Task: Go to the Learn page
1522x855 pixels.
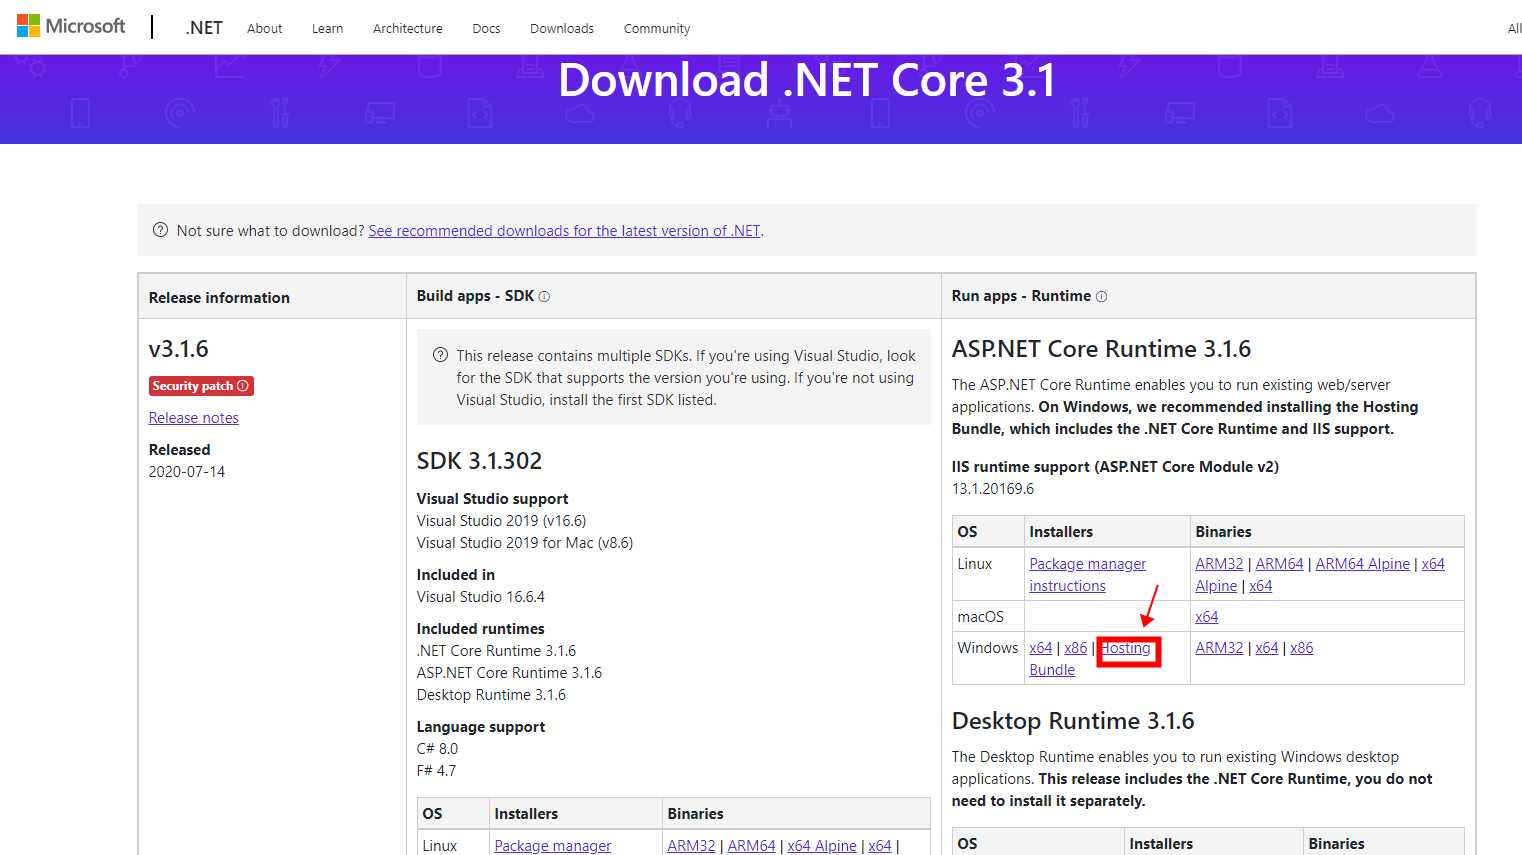Action: coord(327,29)
